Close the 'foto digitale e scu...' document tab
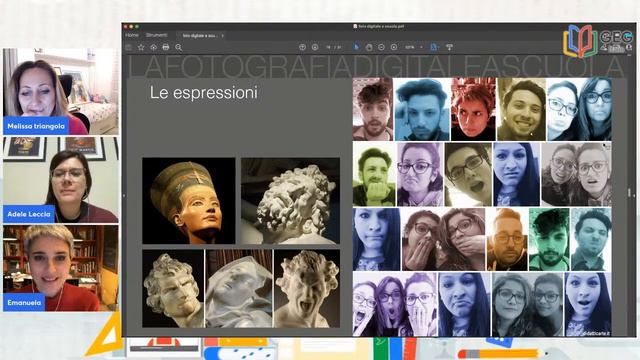 pyautogui.click(x=222, y=36)
